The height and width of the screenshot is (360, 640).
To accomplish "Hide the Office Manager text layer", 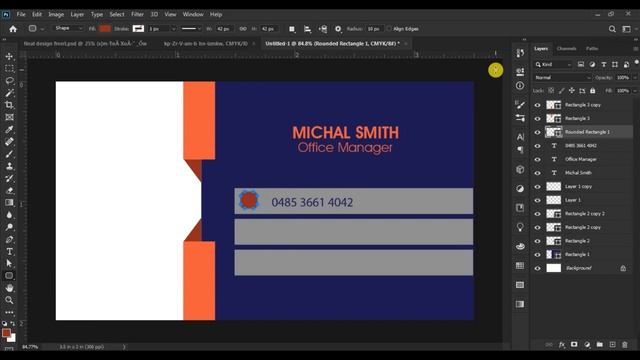I will [x=538, y=160].
